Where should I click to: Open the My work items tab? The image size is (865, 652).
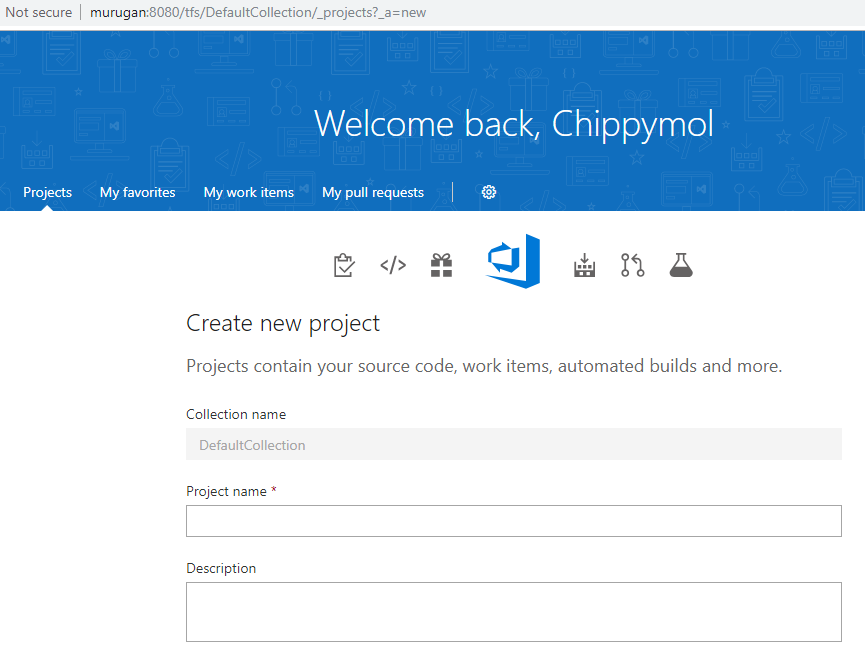click(x=249, y=193)
